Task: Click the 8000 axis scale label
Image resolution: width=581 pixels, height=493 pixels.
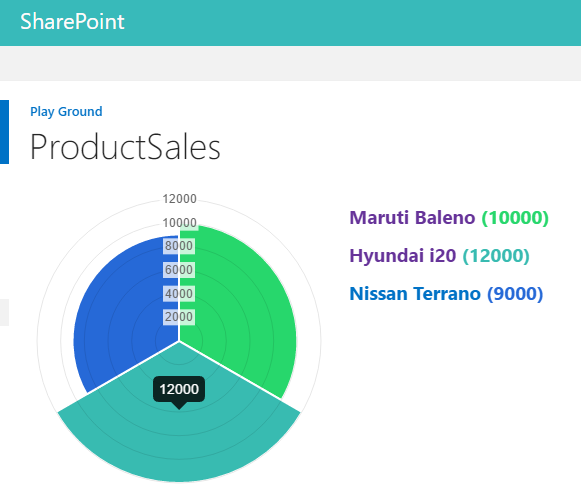Action: [x=179, y=246]
